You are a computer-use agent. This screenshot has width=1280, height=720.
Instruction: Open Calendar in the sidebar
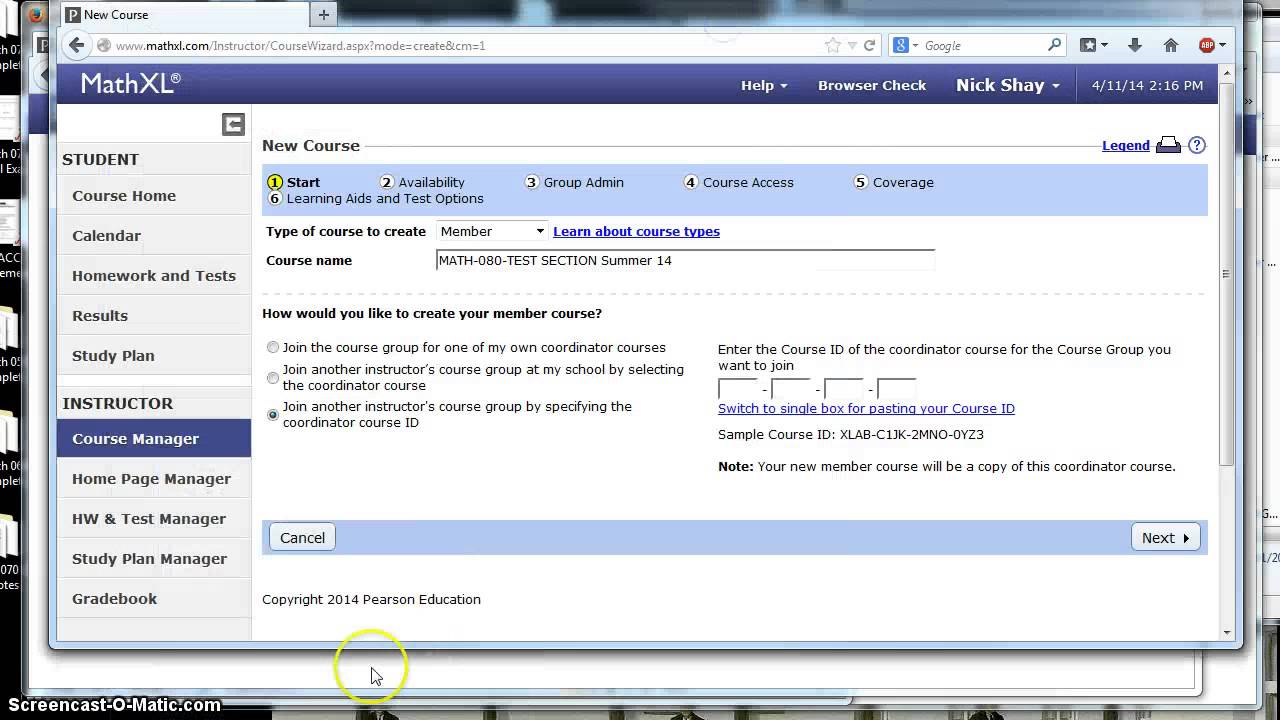(154, 236)
